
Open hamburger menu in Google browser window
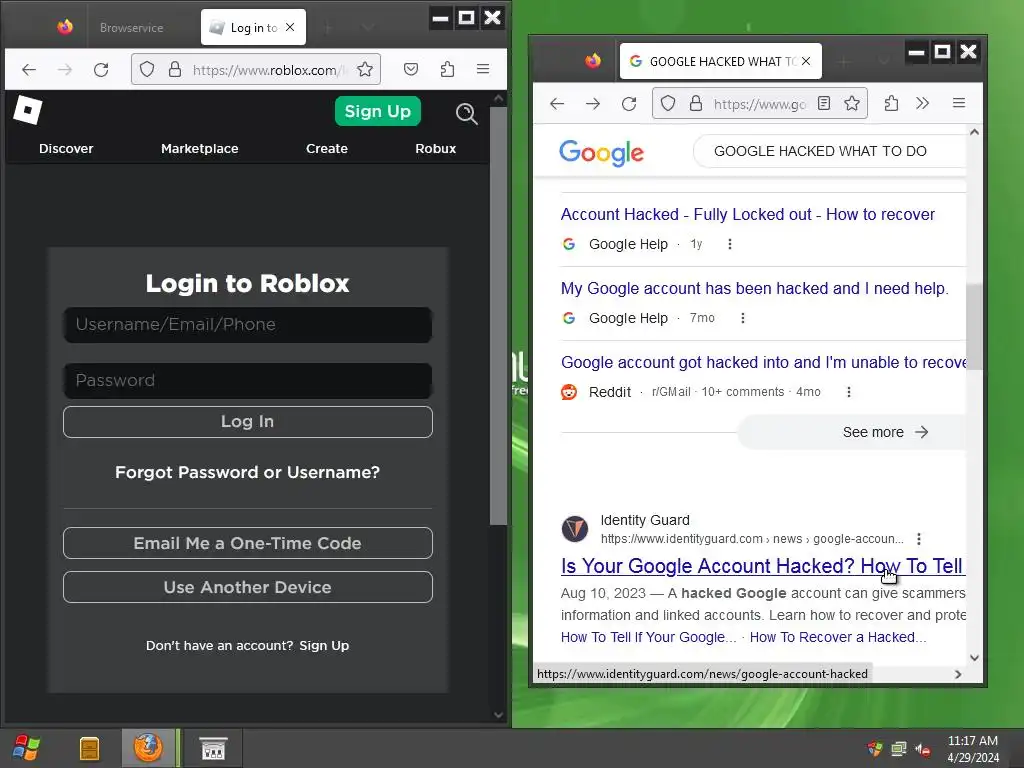tap(959, 103)
